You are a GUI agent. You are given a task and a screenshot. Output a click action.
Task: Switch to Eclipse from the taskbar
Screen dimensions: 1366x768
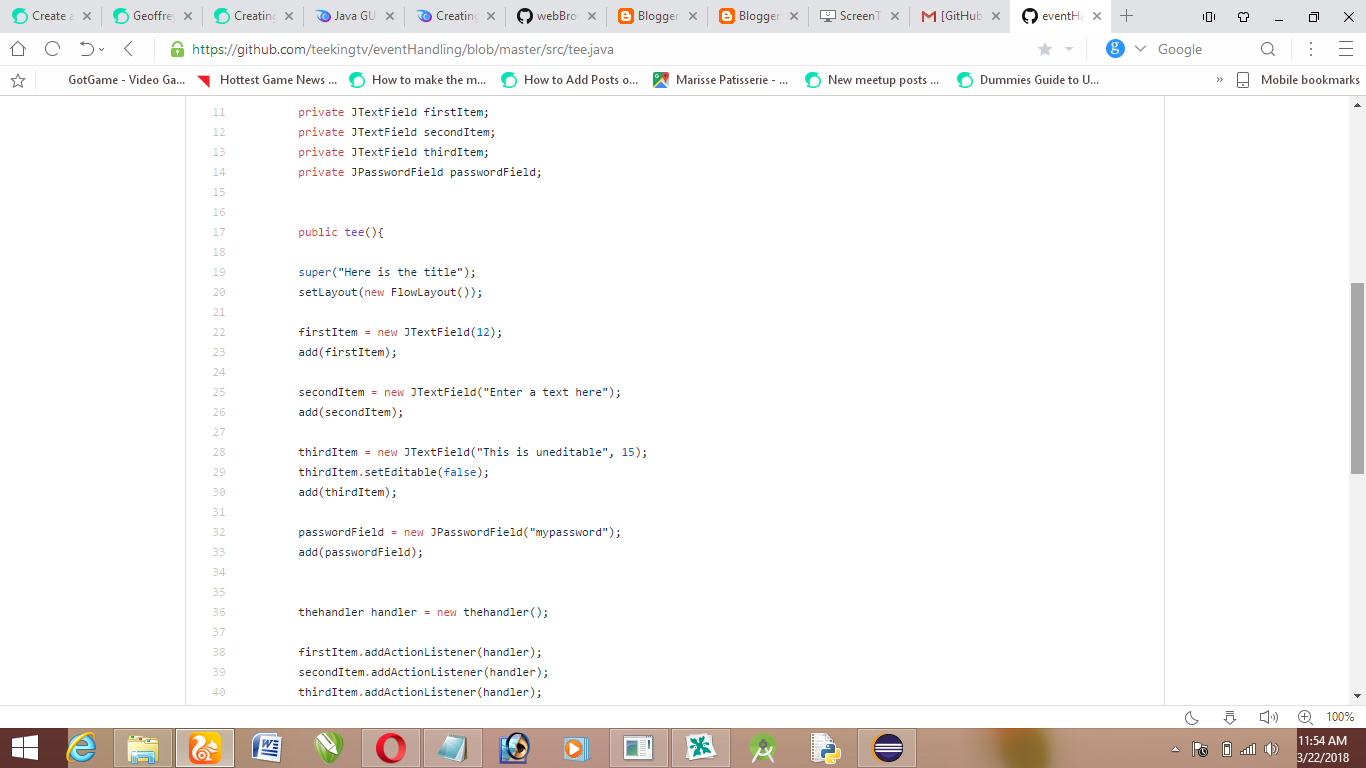point(887,748)
